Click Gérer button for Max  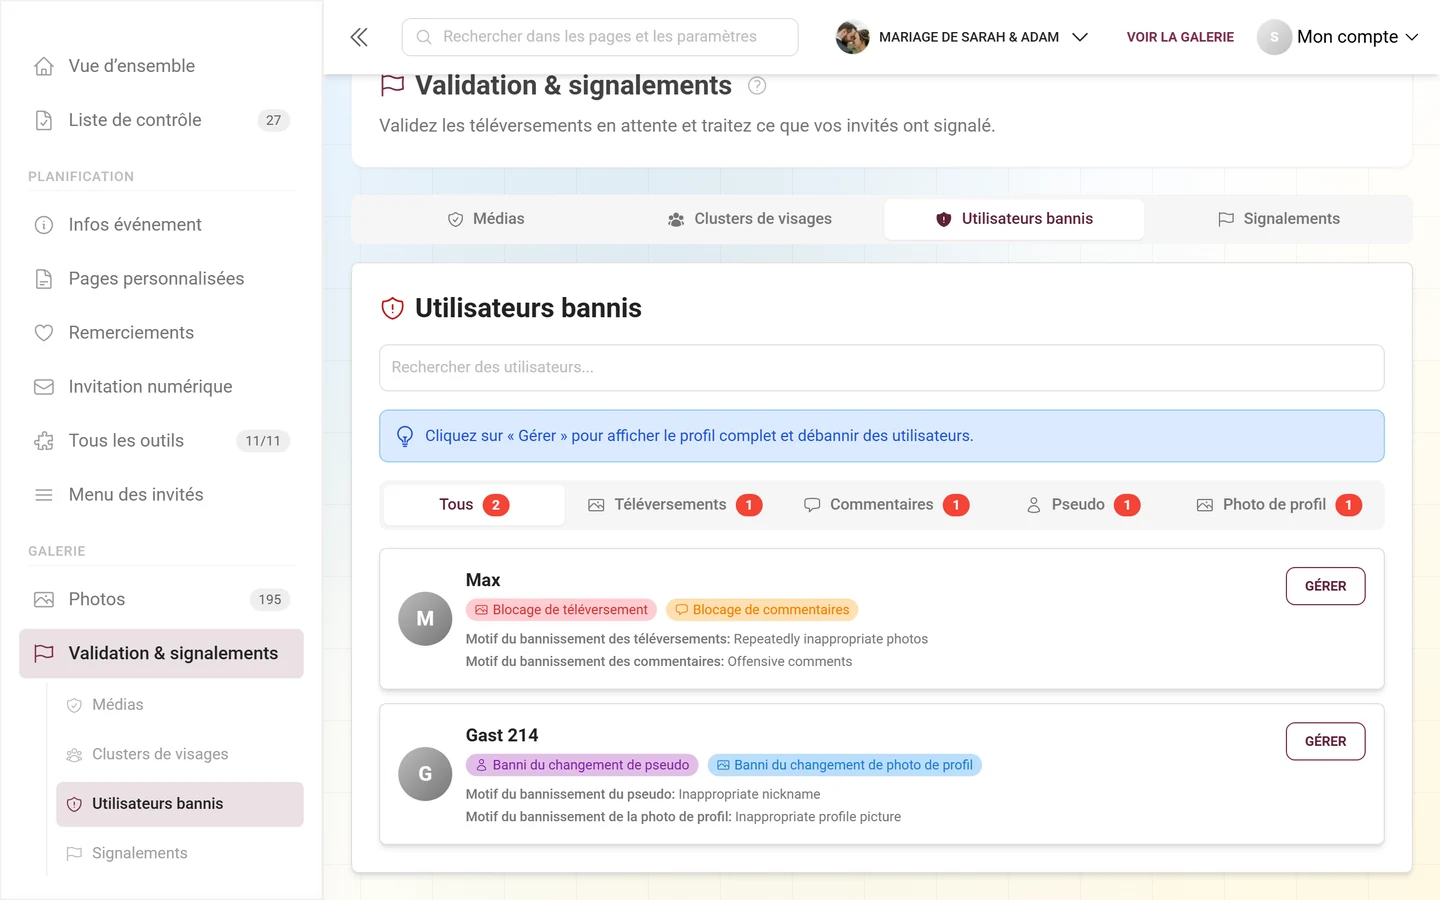pyautogui.click(x=1325, y=586)
